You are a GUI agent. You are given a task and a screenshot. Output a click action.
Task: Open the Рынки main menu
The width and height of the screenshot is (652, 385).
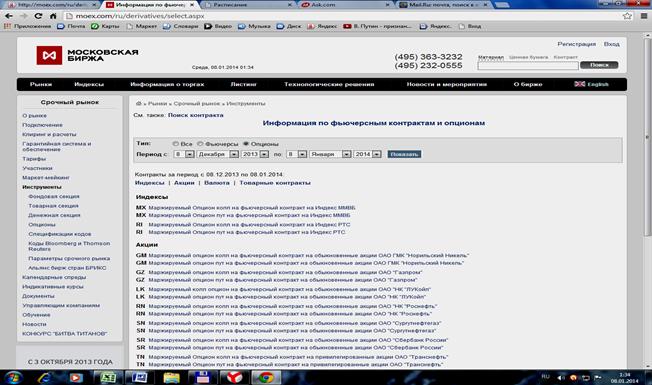click(x=41, y=84)
